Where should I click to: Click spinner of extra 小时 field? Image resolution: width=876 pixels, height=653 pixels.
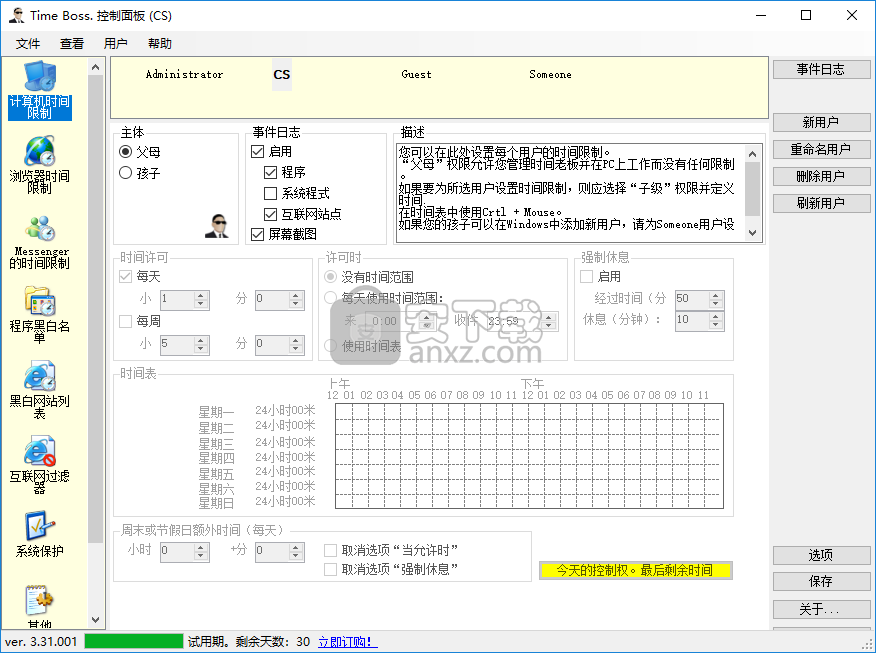201,552
